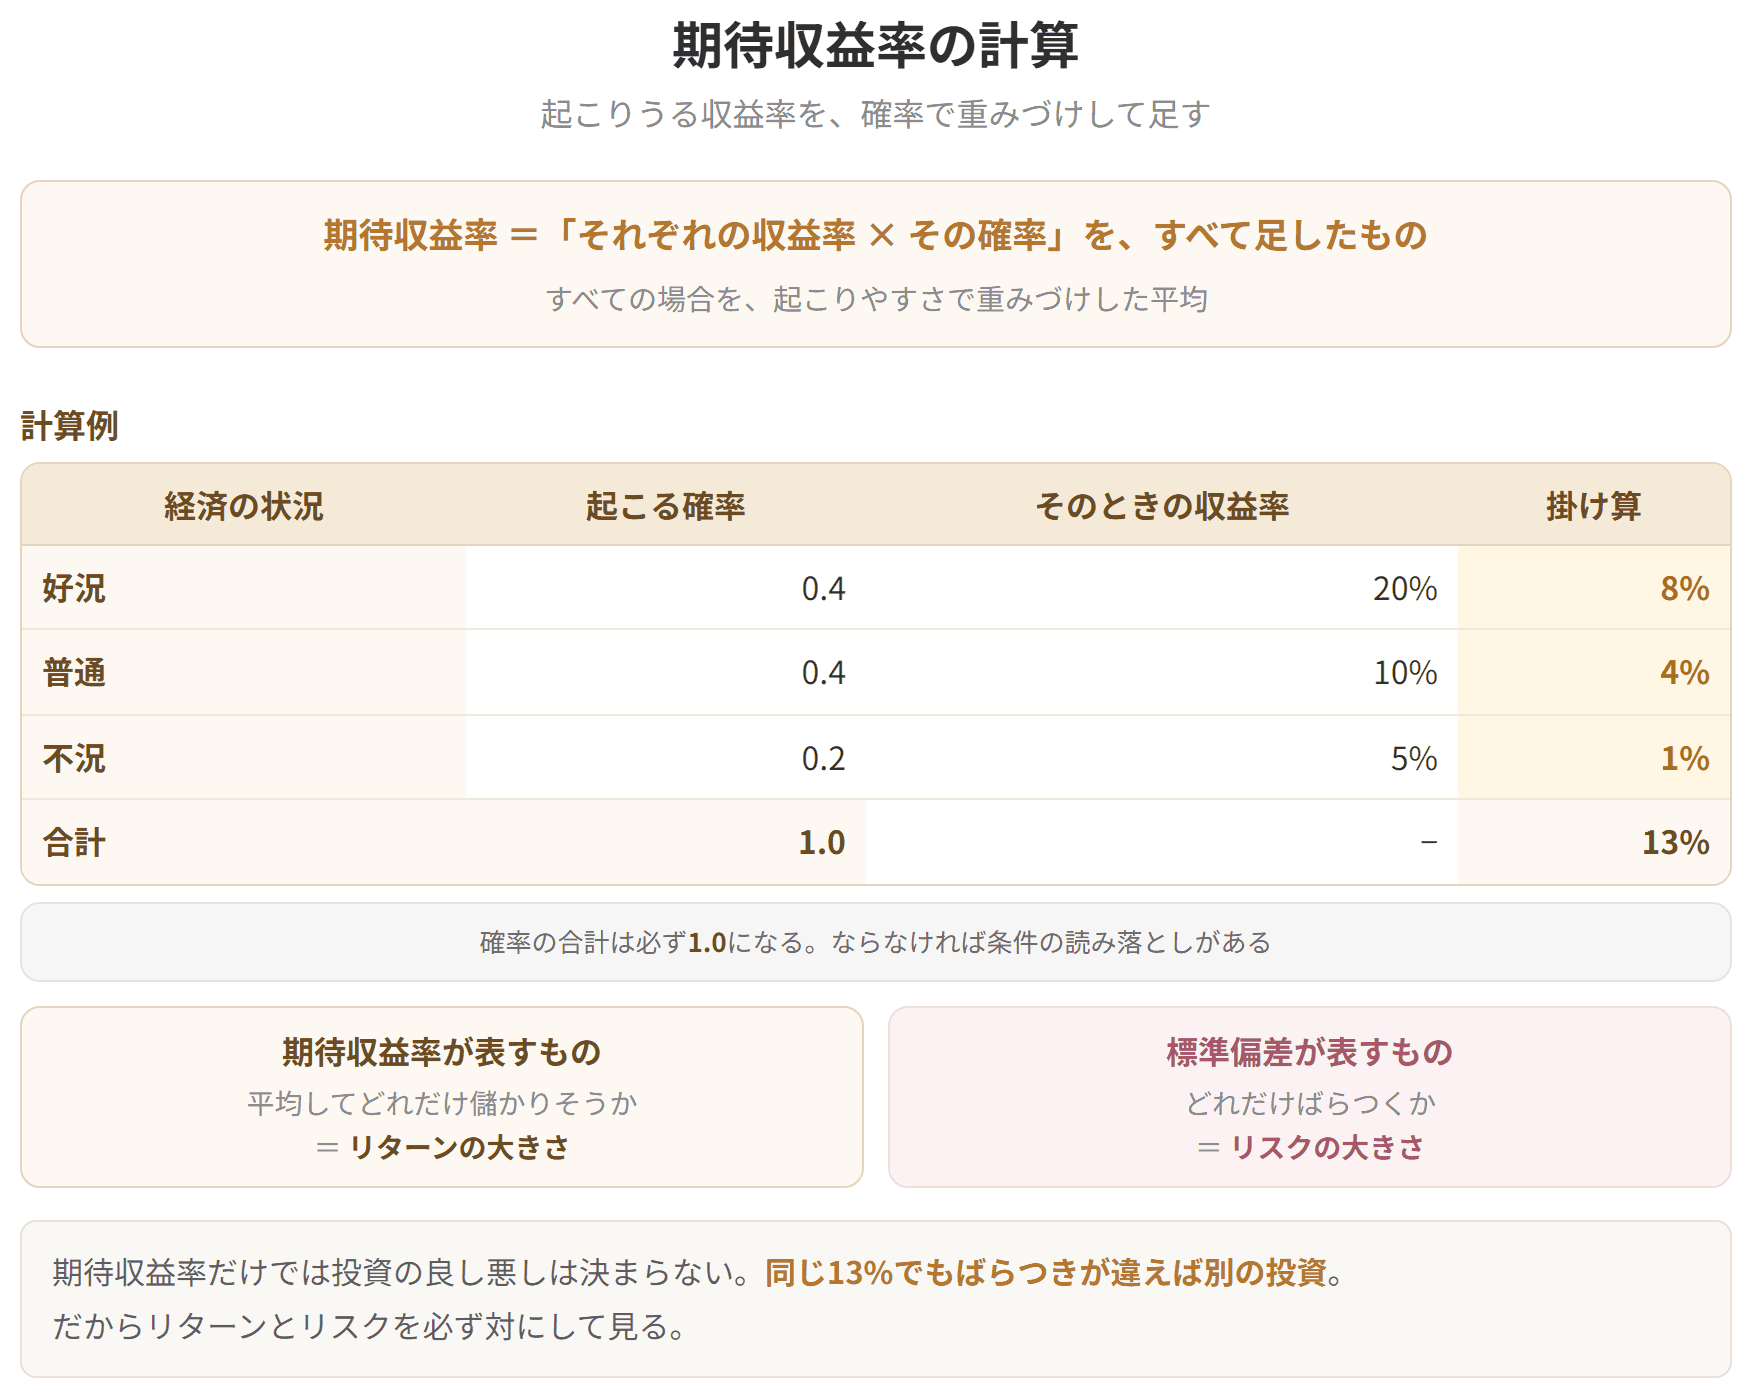Click probability 0.2 in the 不況 row
1752x1398 pixels.
click(823, 758)
